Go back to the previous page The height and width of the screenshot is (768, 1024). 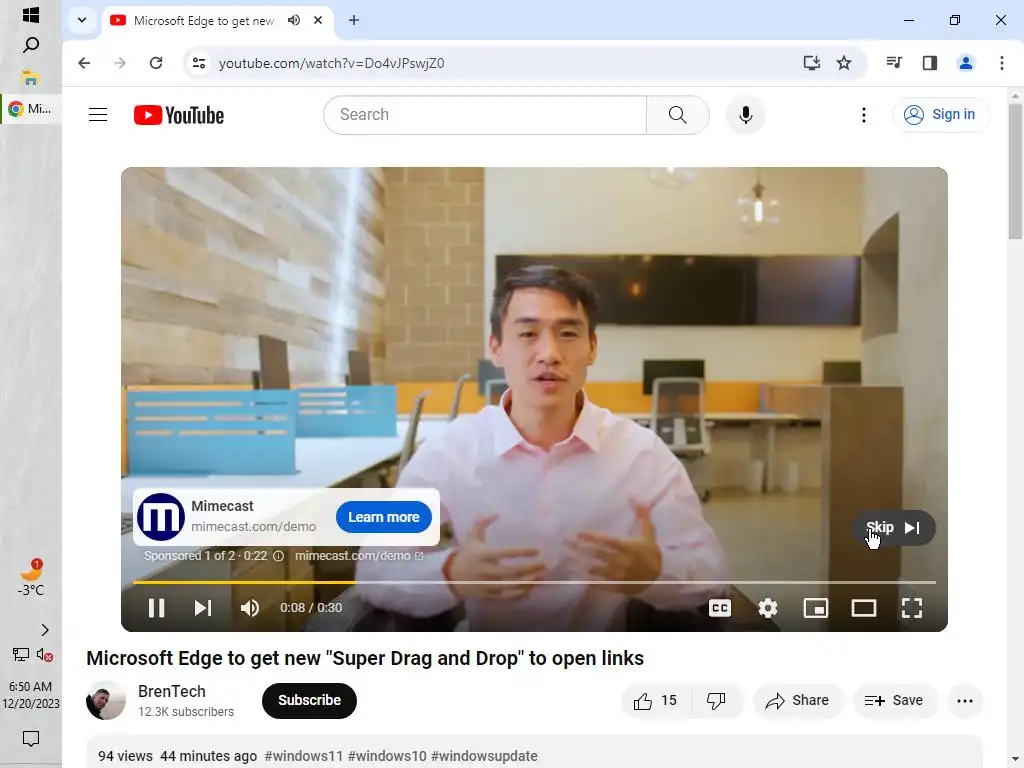click(84, 63)
